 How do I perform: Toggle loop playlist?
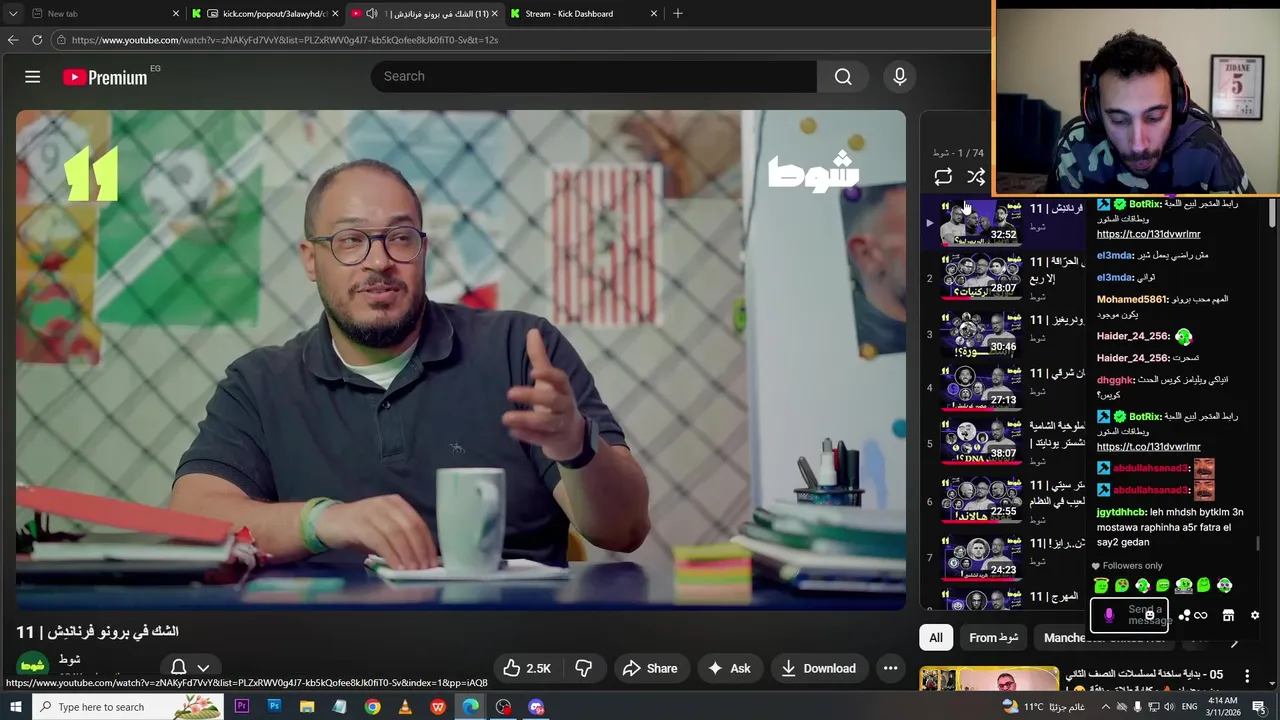943,177
